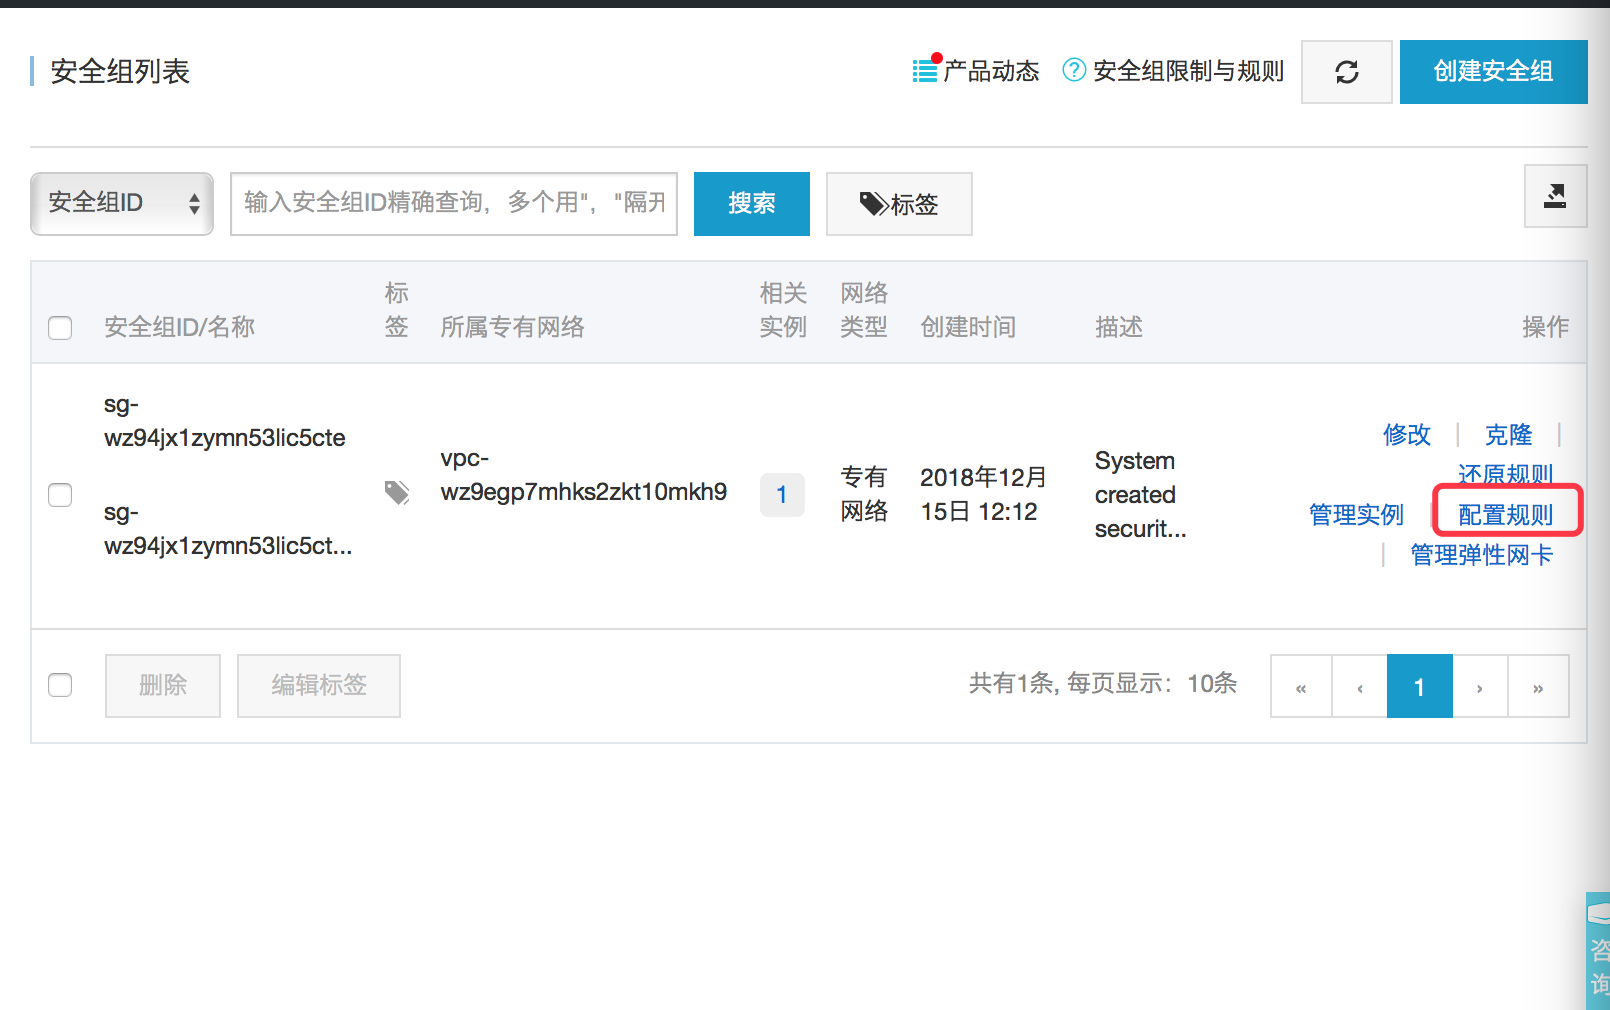
Task: Open 管理弹性网卡 link
Action: [1481, 555]
